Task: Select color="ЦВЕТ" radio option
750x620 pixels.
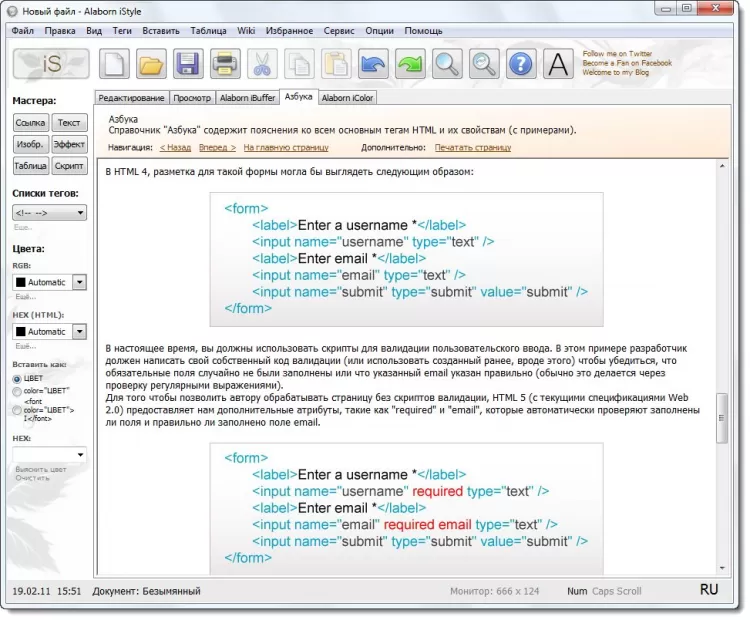Action: [x=17, y=392]
